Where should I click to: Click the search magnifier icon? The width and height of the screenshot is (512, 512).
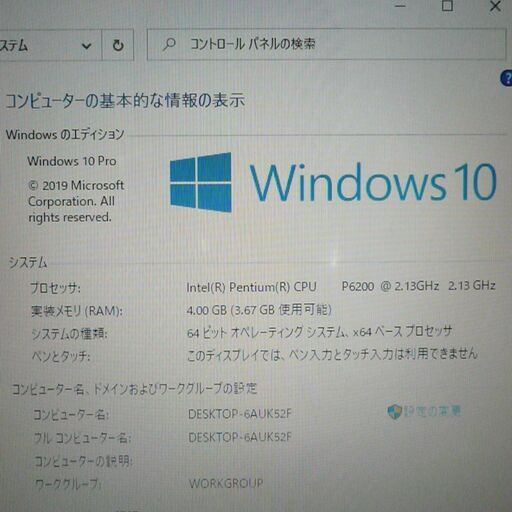pyautogui.click(x=169, y=44)
